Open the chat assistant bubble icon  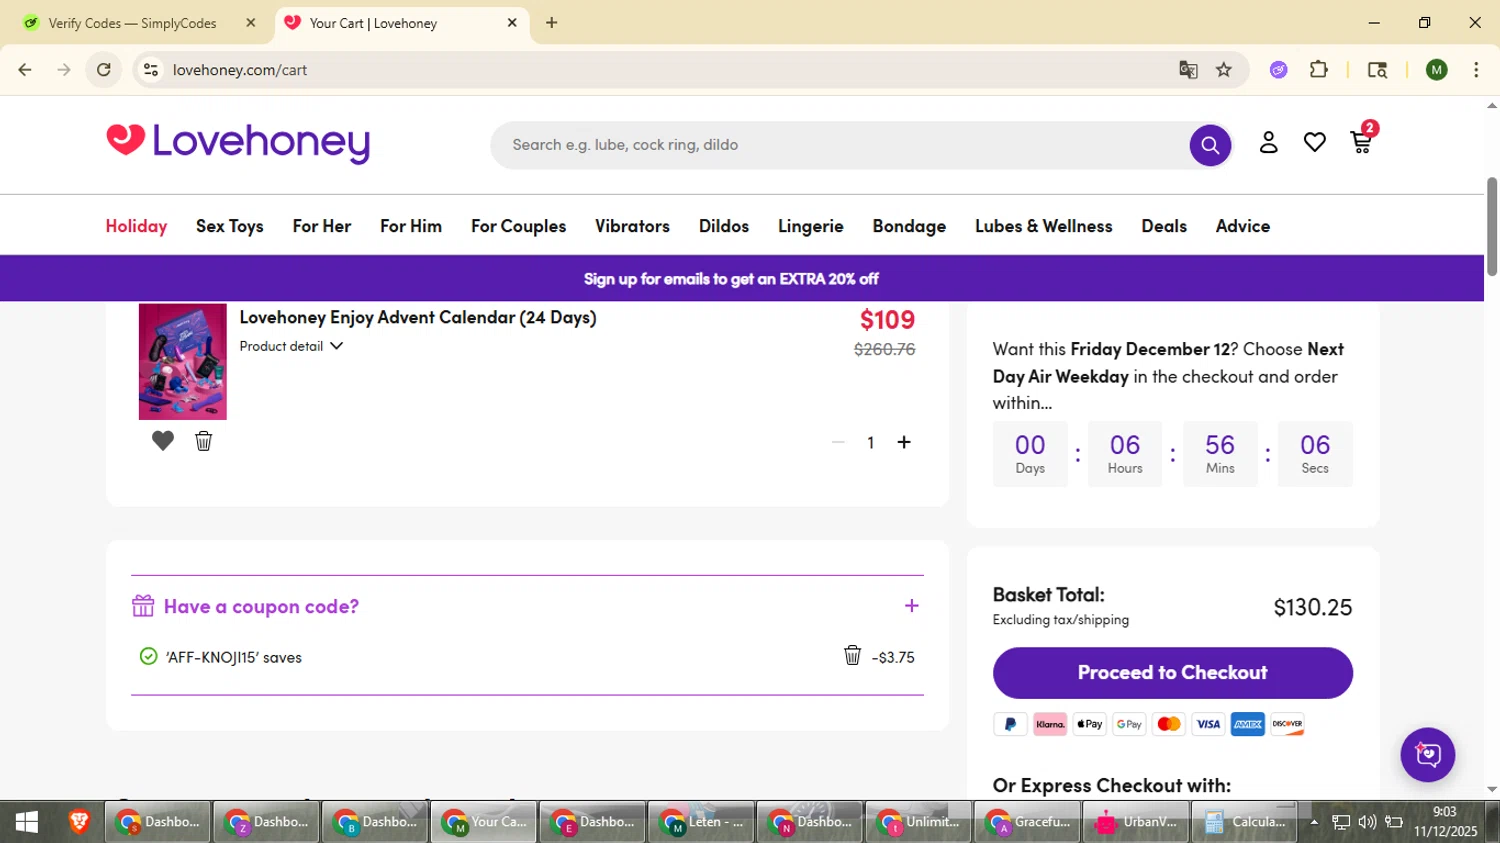(1428, 755)
